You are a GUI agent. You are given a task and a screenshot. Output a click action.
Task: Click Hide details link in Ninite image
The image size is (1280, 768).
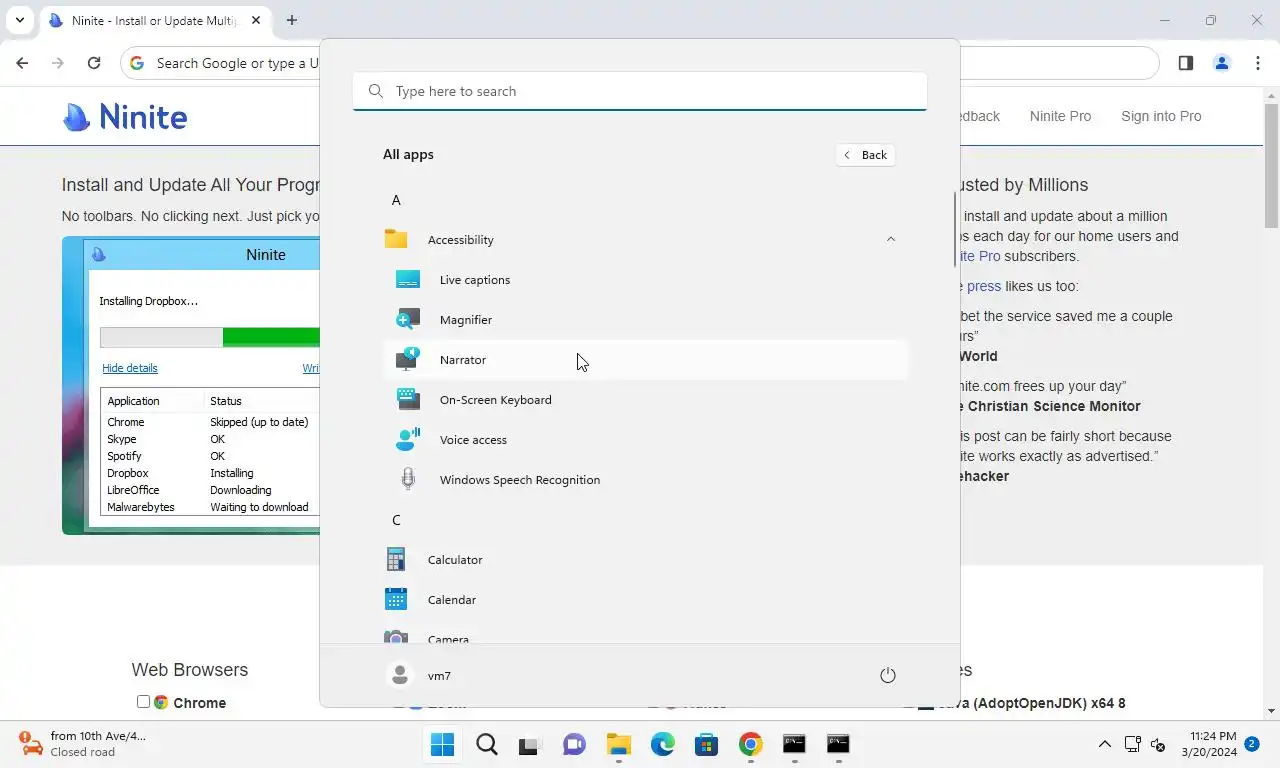130,368
